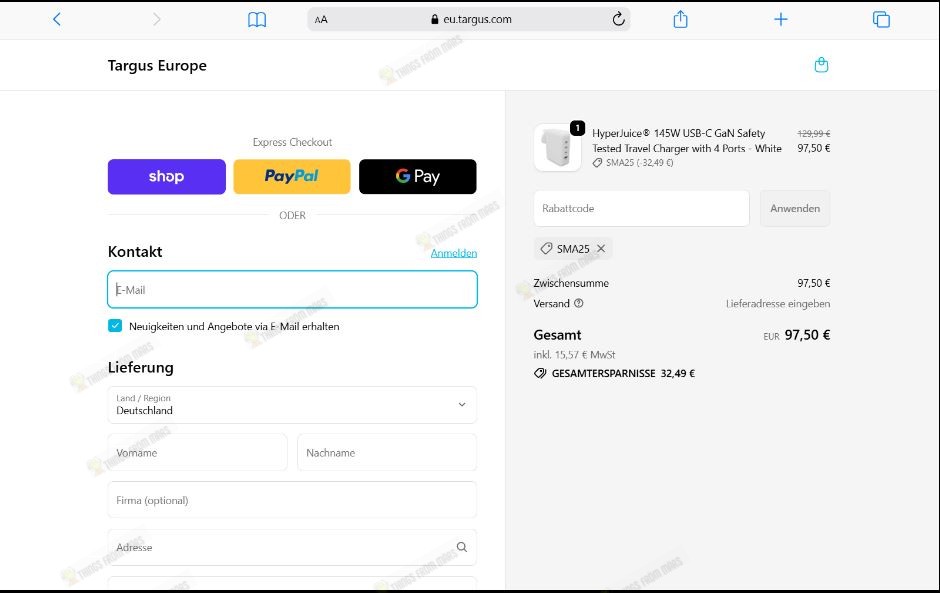Tap the Safari share icon

[680, 19]
